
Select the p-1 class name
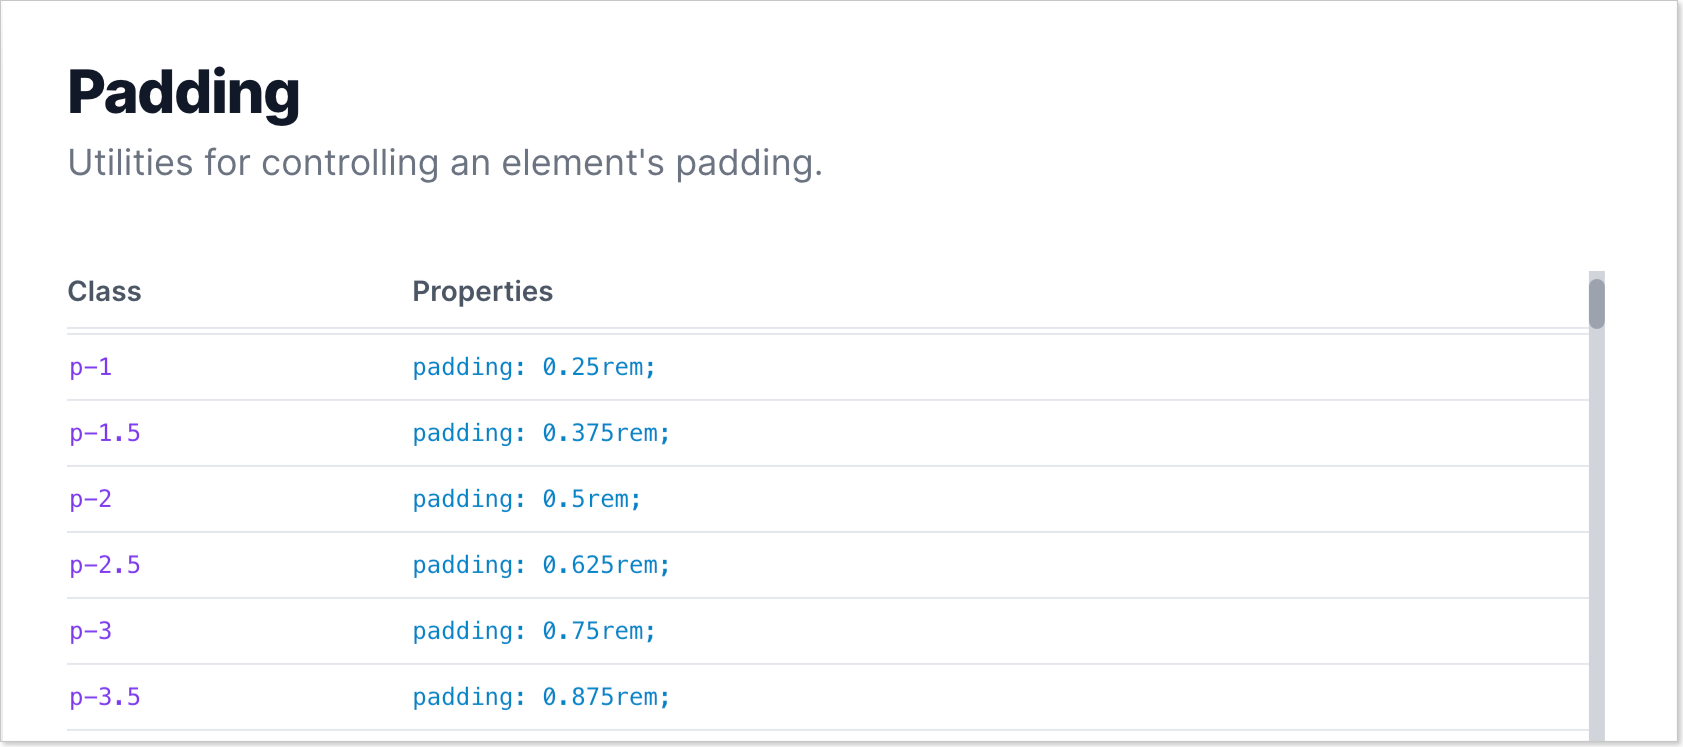tap(91, 367)
